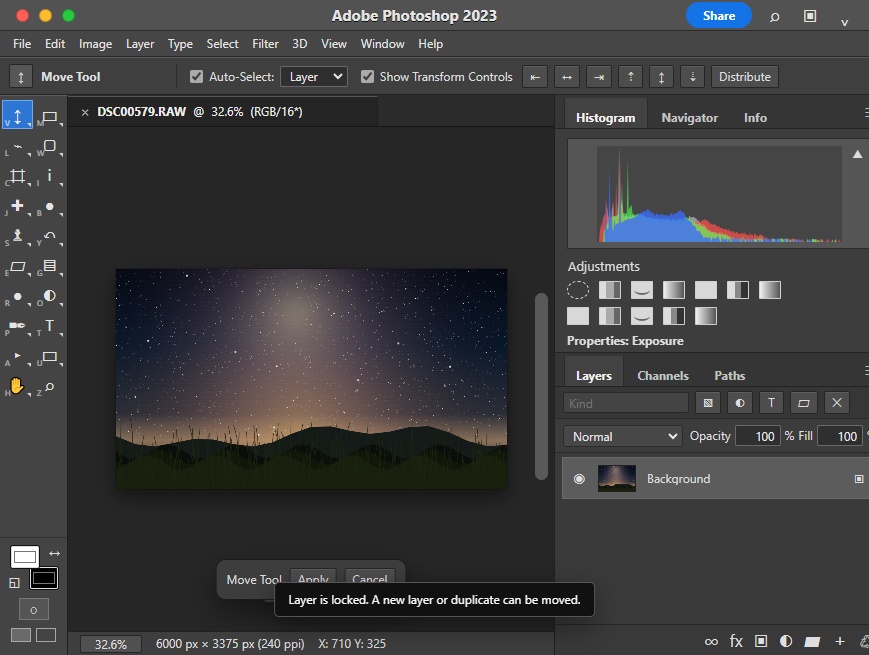
Task: Click the align bottom edges icon
Action: (692, 77)
